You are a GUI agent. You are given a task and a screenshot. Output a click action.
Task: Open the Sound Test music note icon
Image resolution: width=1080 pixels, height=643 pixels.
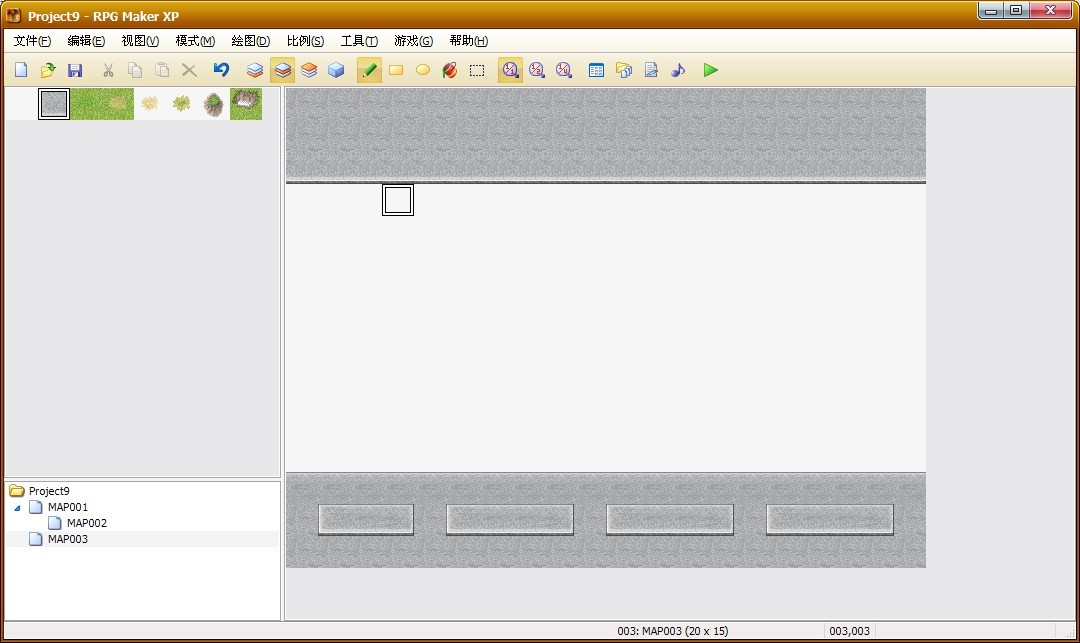pyautogui.click(x=678, y=70)
